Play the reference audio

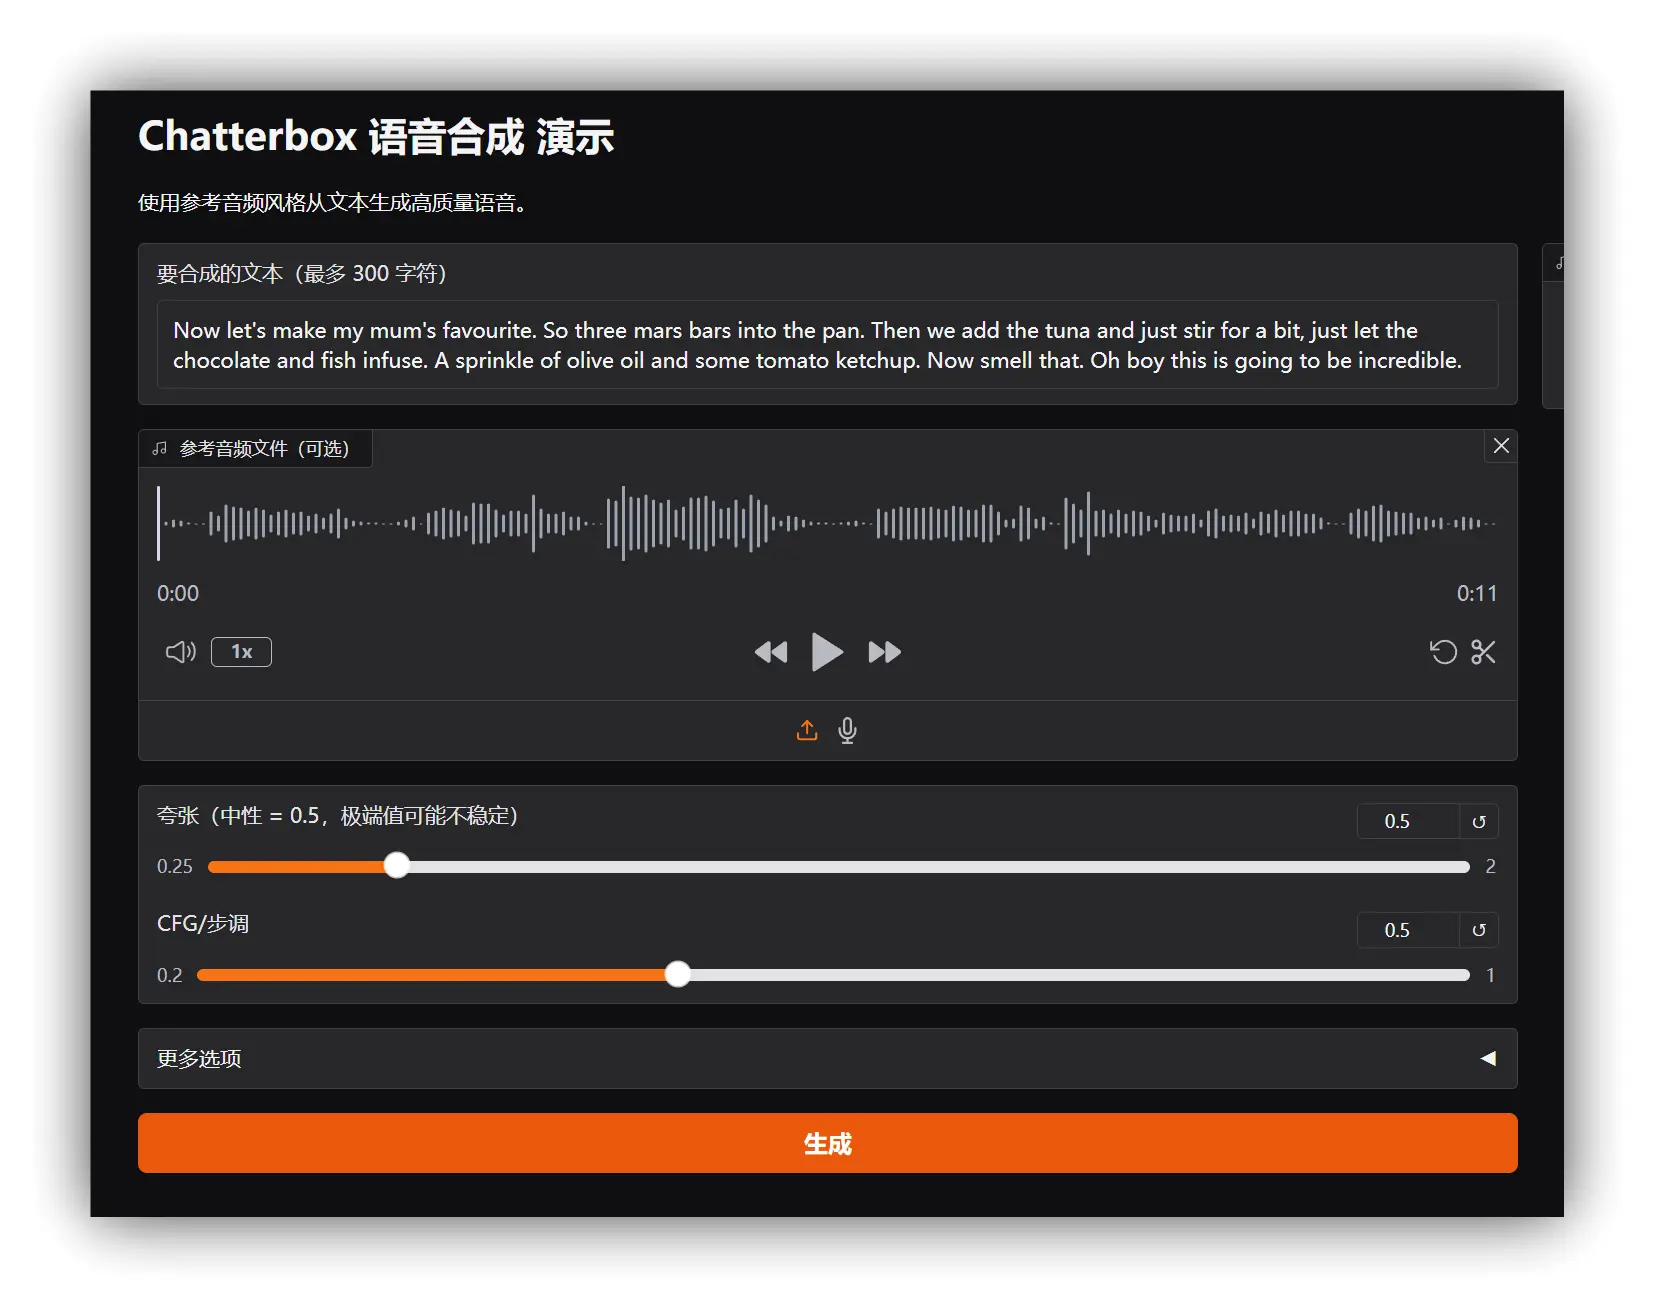(827, 652)
